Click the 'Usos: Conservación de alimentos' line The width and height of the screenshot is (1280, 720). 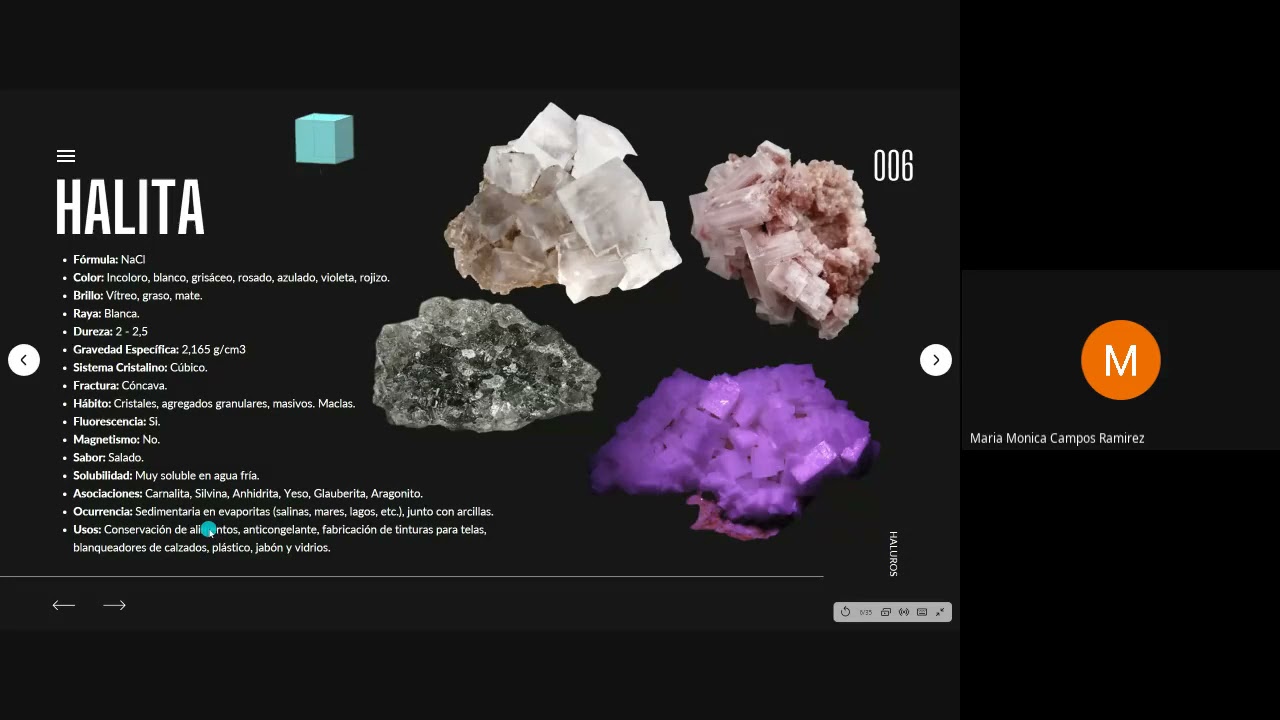click(x=280, y=529)
